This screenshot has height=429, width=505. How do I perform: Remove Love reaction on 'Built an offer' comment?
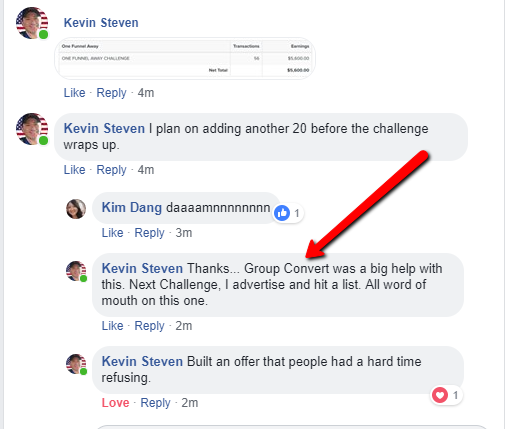point(115,403)
